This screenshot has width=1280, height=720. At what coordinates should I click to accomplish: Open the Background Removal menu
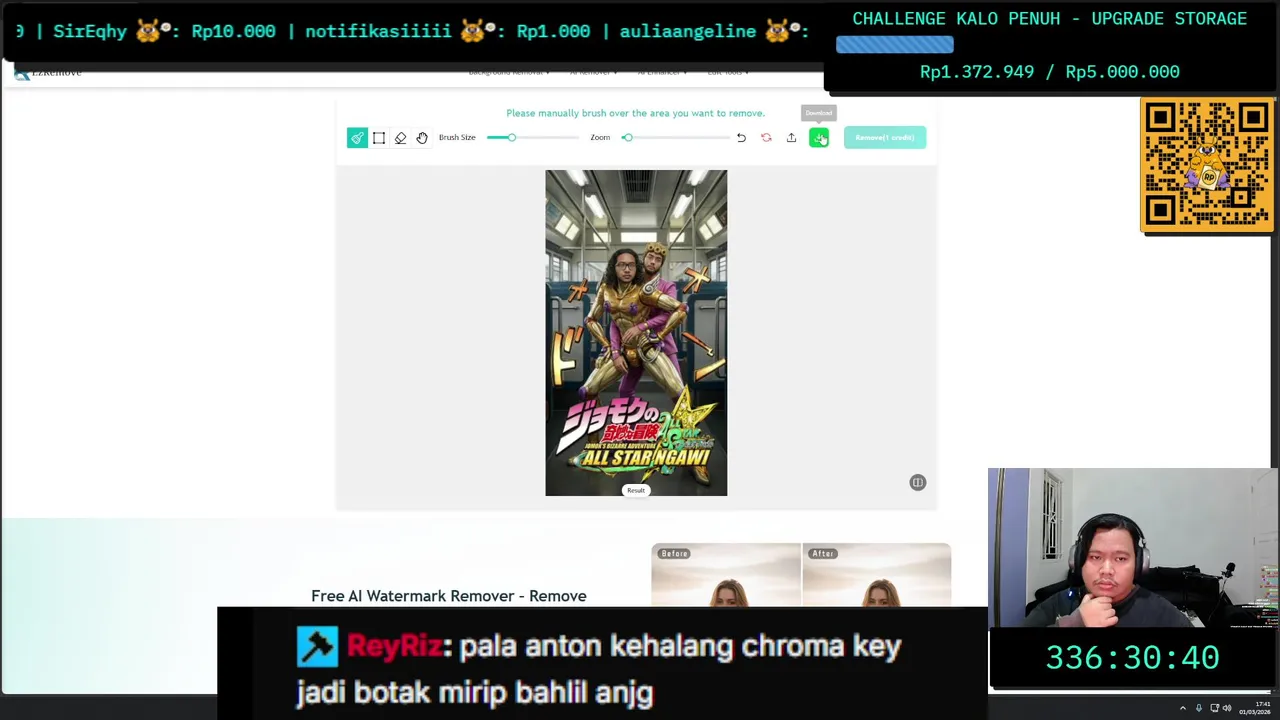[509, 72]
